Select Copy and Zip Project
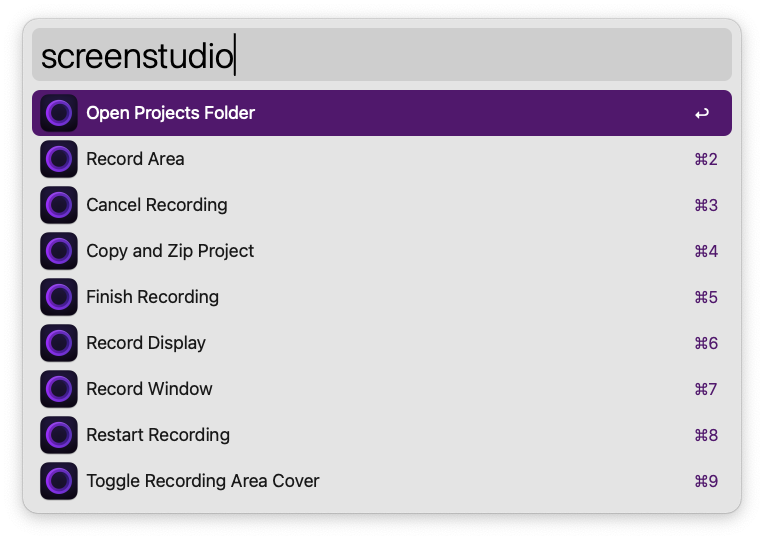Screen dimensions: 764x540 (x=170, y=251)
